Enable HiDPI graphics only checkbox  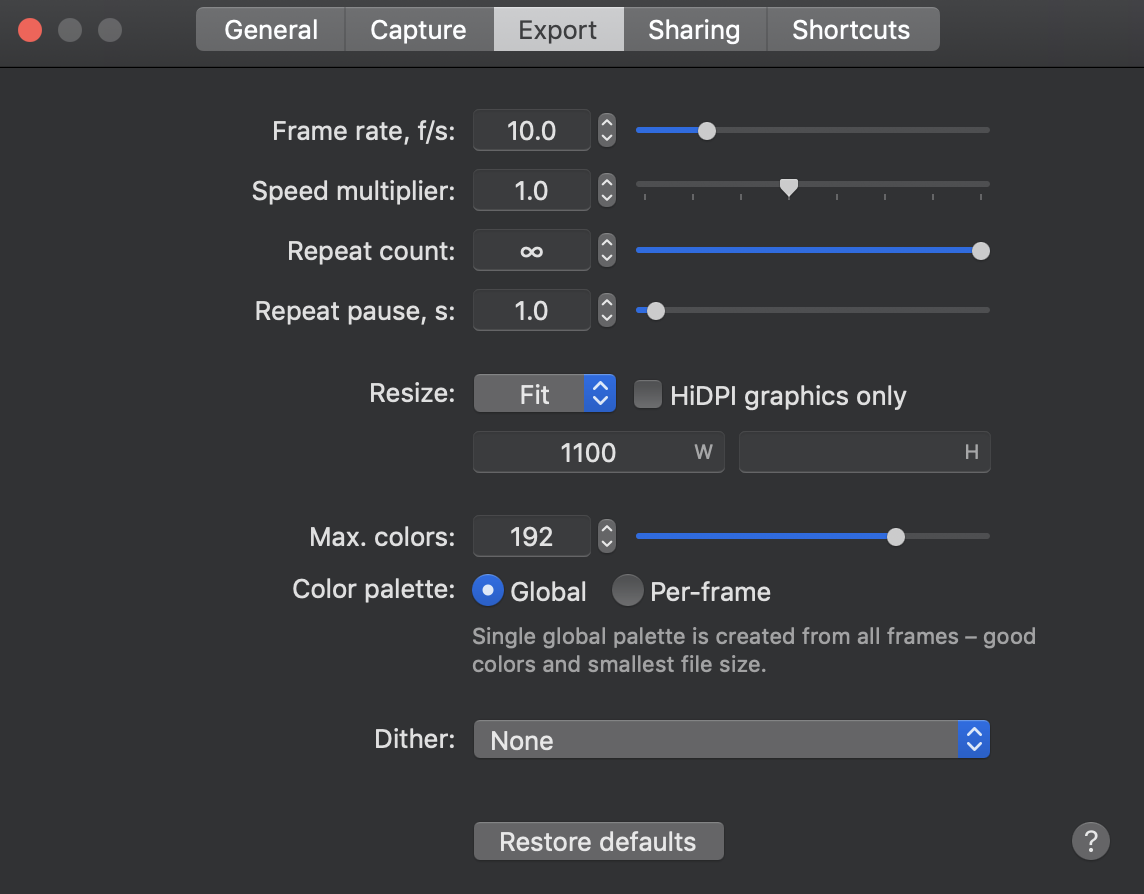(649, 395)
